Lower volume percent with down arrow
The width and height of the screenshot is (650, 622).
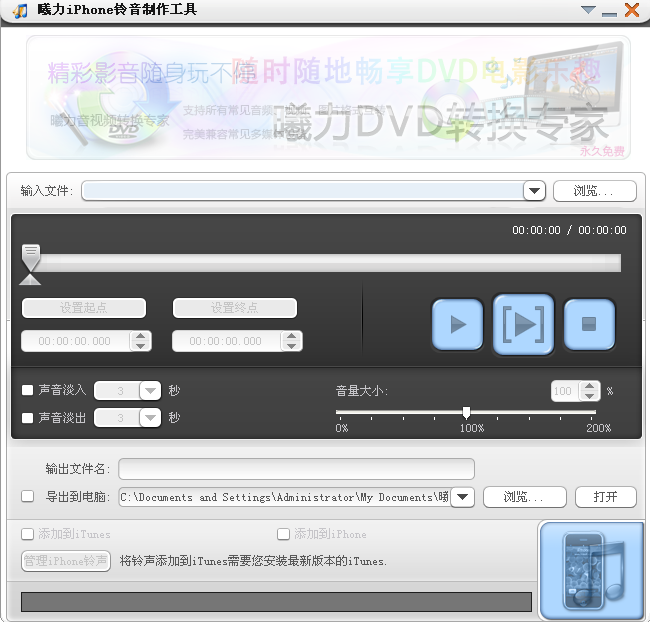589,396
